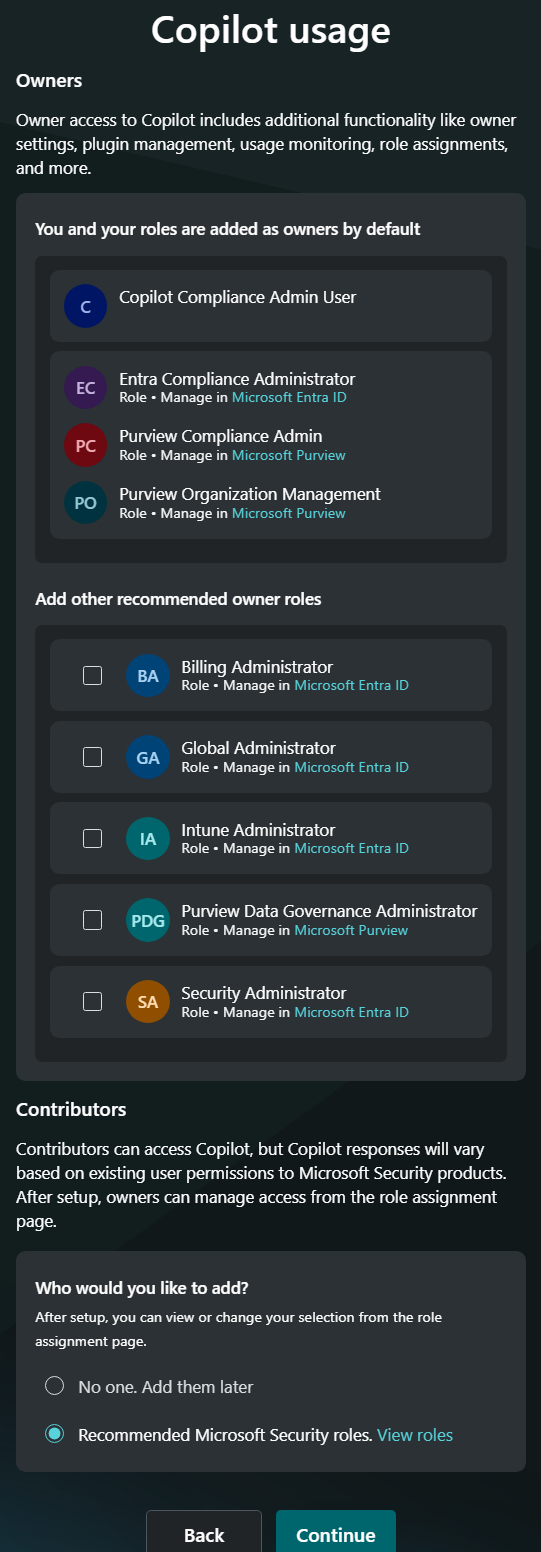
Task: Click the EC Entra Compliance Administrator avatar
Action: (85, 388)
